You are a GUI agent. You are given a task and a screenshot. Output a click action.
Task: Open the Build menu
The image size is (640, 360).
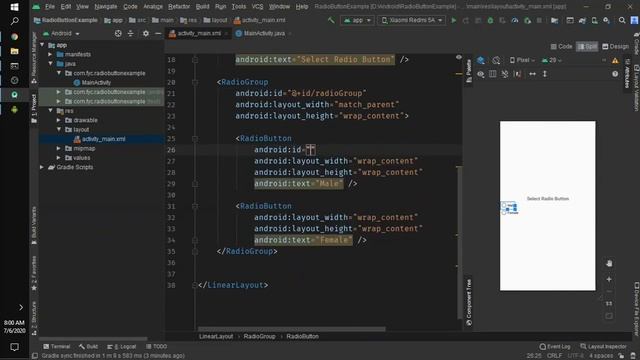(202, 7)
